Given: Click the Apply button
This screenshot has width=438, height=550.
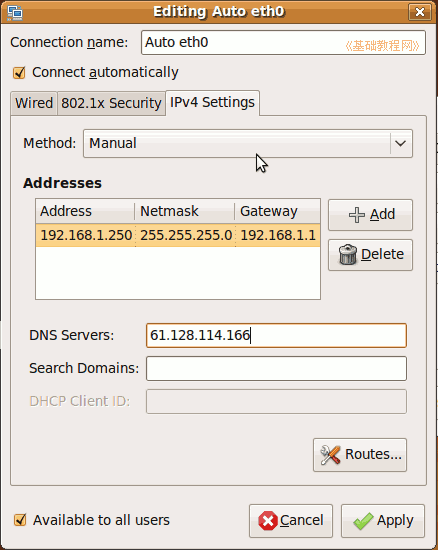Looking at the screenshot, I should tap(383, 521).
